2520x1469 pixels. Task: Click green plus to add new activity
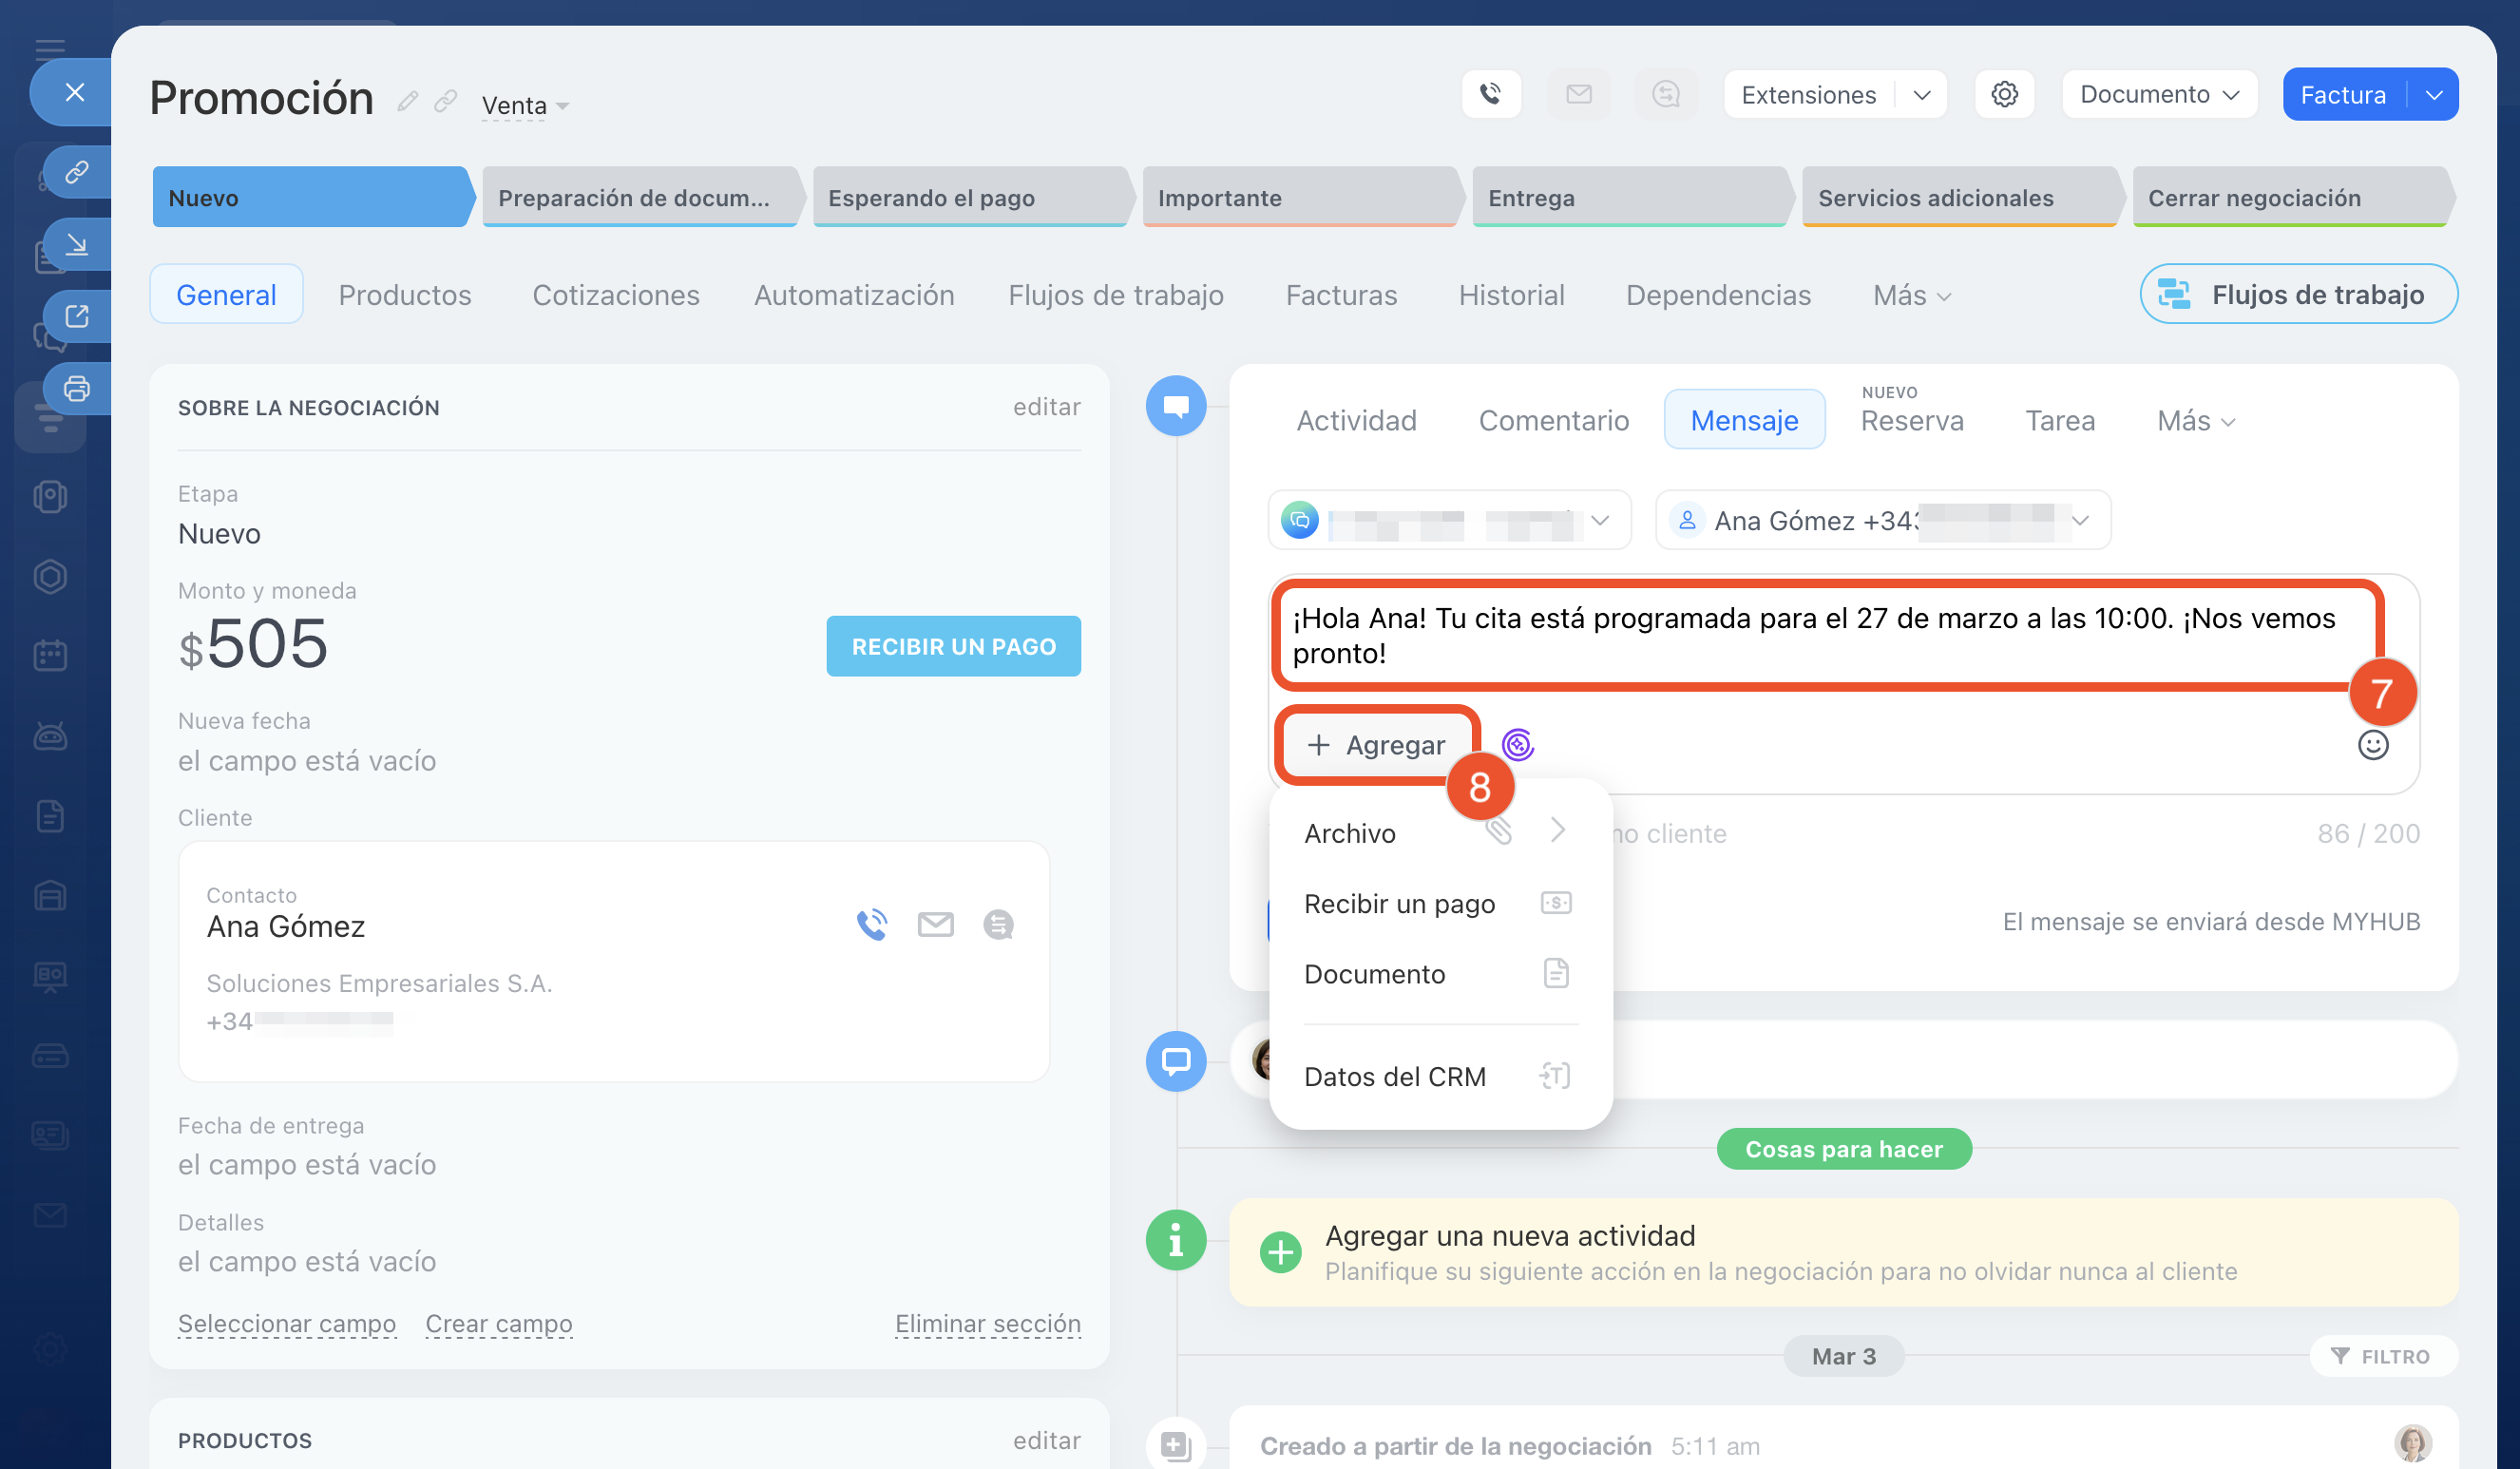tap(1280, 1252)
